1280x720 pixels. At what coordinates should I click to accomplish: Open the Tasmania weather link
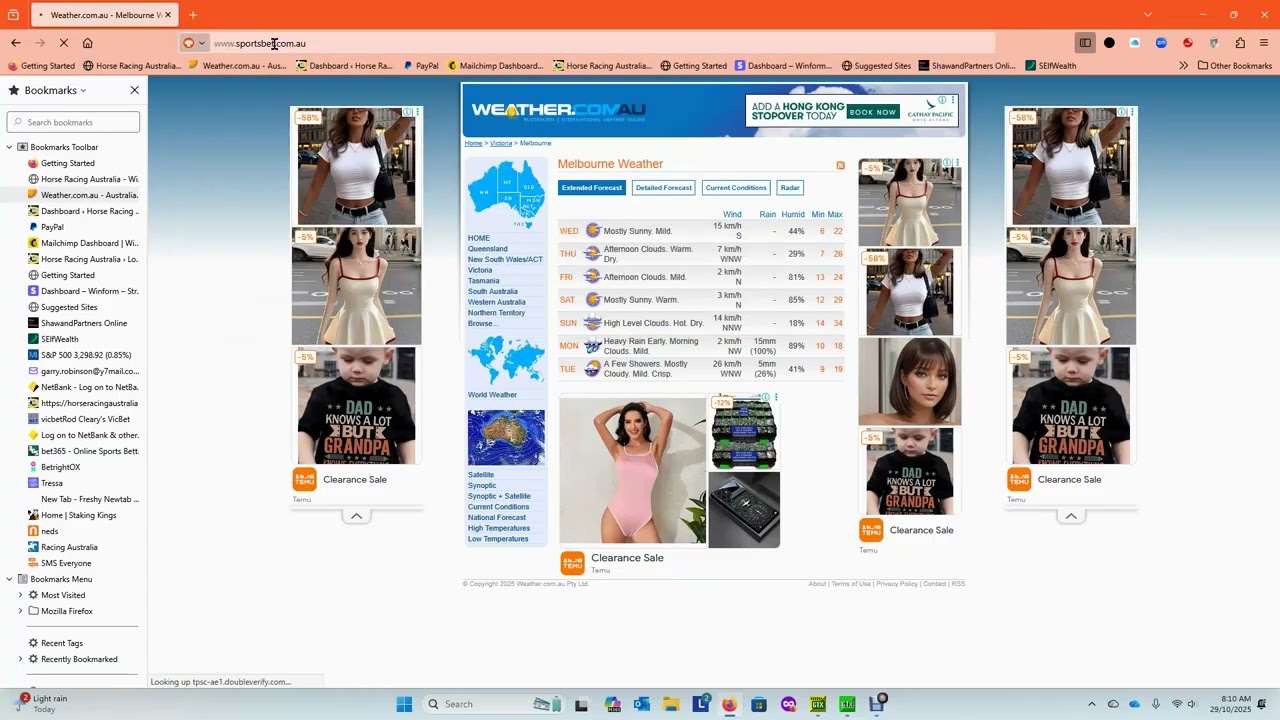point(484,281)
